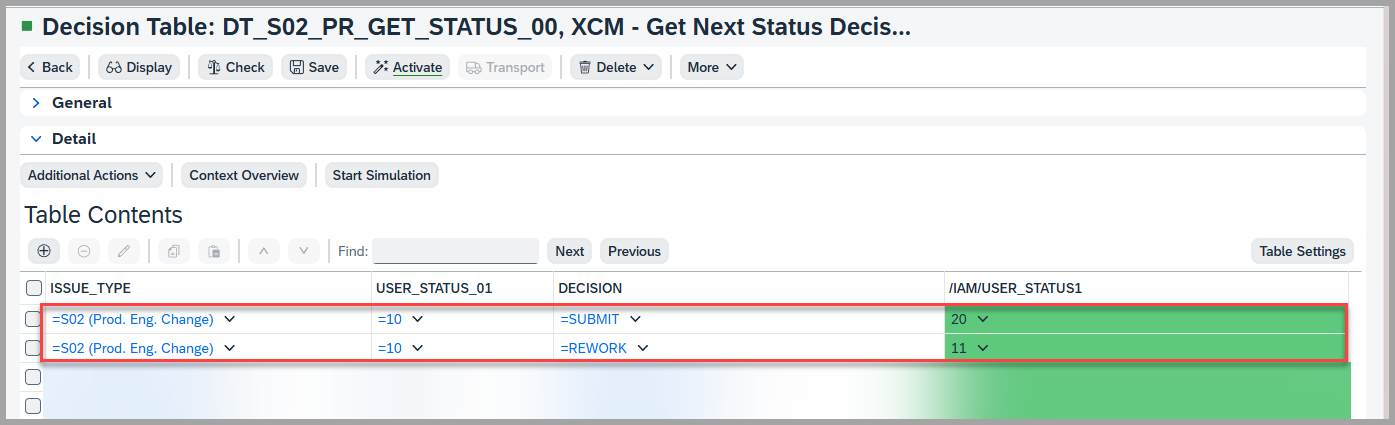Click into the Find input field
1395x425 pixels.
click(x=455, y=251)
